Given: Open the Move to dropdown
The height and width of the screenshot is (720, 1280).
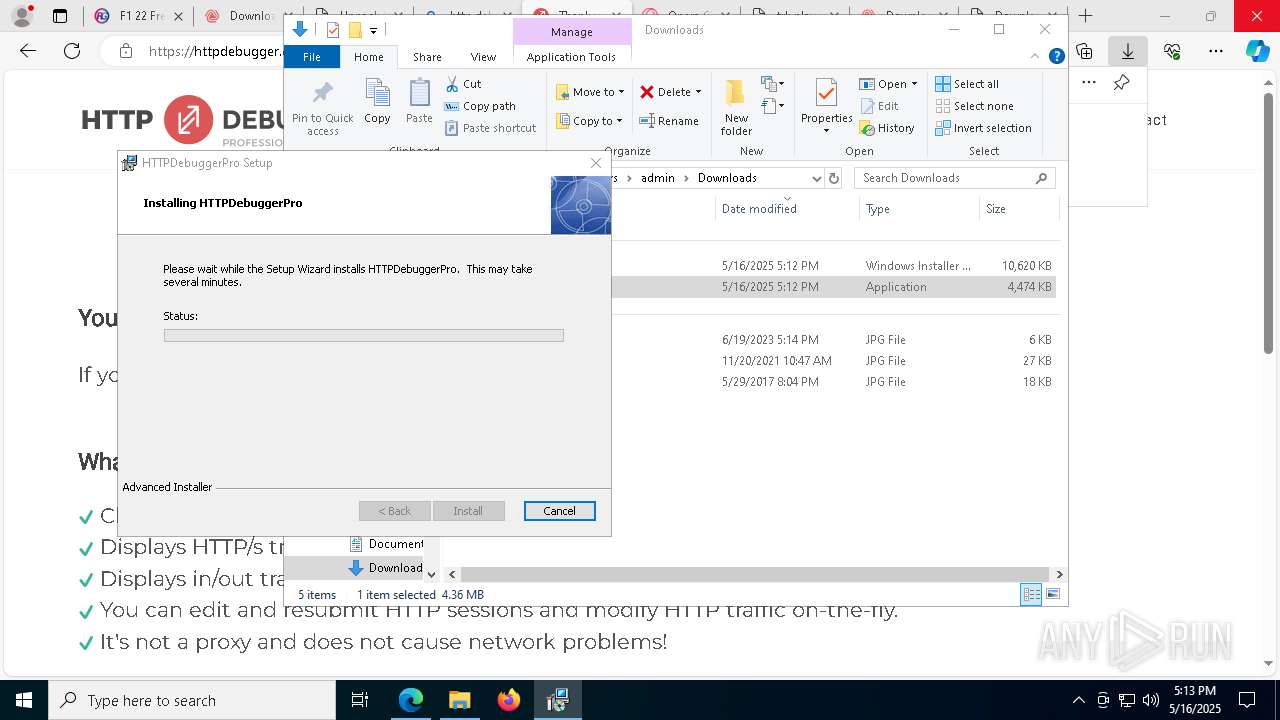Looking at the screenshot, I should click(x=590, y=92).
